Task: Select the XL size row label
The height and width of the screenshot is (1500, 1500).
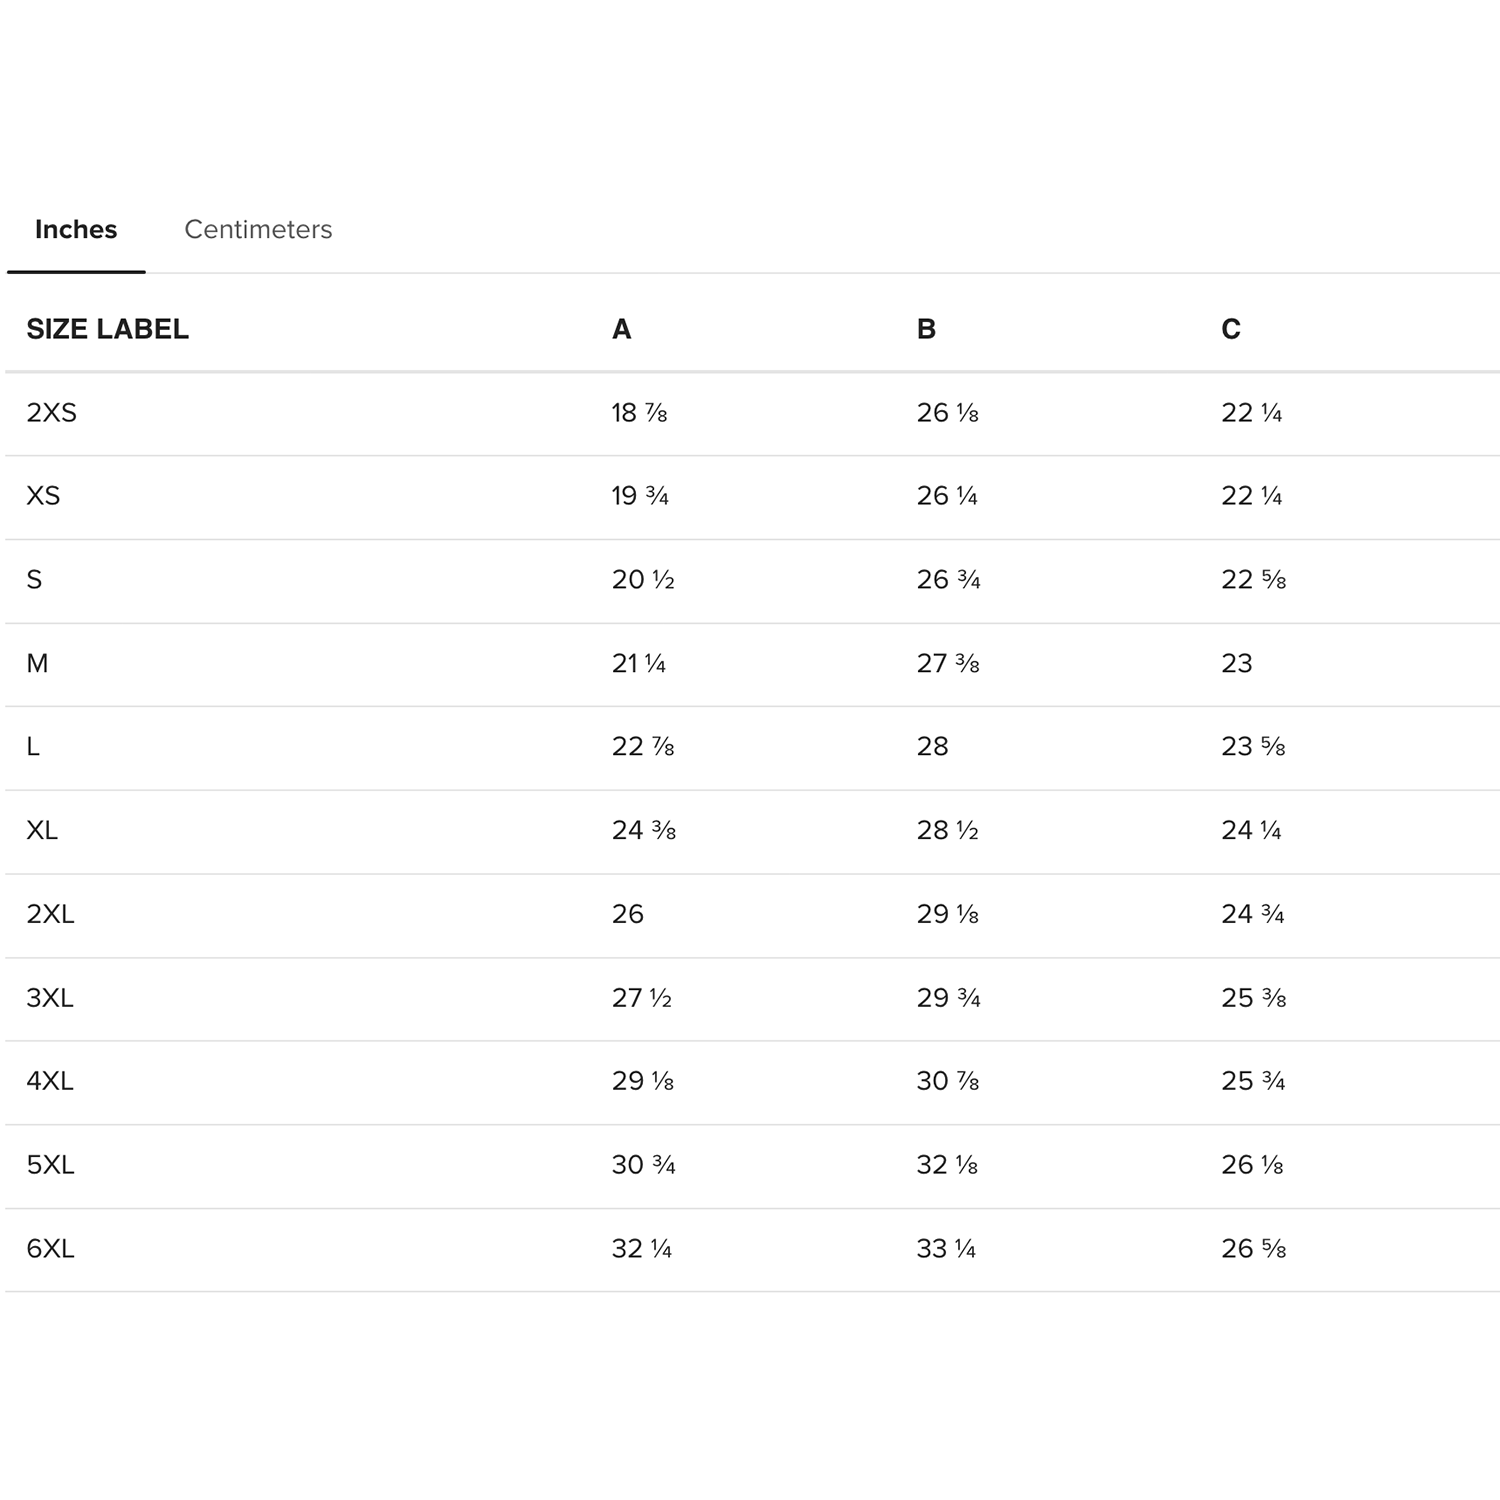Action: (42, 830)
